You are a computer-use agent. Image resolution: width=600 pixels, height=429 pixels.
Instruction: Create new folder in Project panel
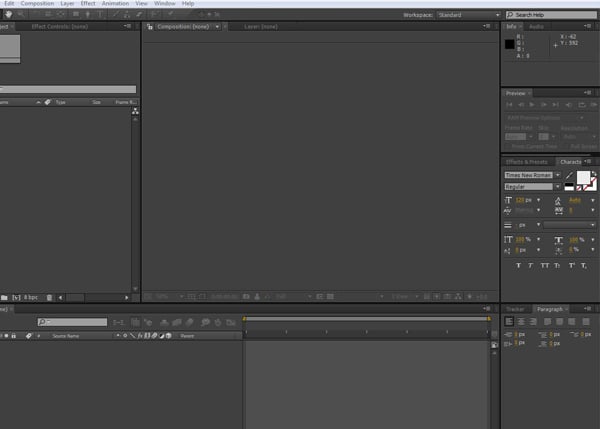click(x=4, y=297)
